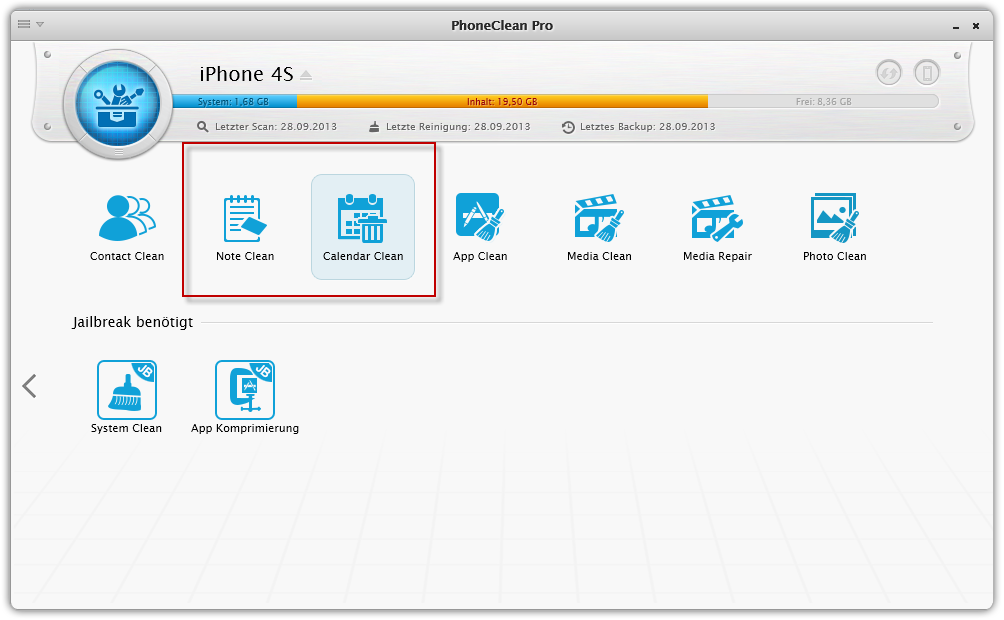Open the Photo Clean tool
Screen dimensions: 1004x620
coord(834,227)
